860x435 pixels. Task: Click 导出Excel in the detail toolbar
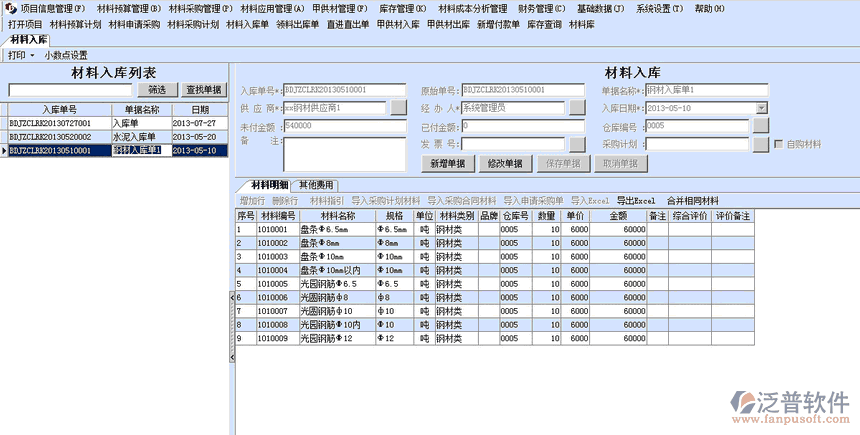coord(636,200)
